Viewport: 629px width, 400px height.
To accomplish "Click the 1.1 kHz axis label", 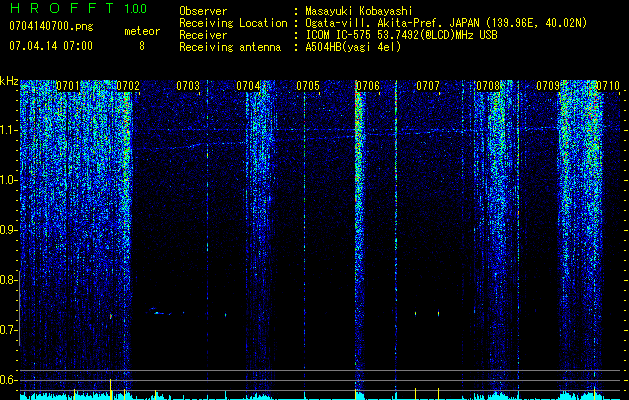I will (8, 130).
